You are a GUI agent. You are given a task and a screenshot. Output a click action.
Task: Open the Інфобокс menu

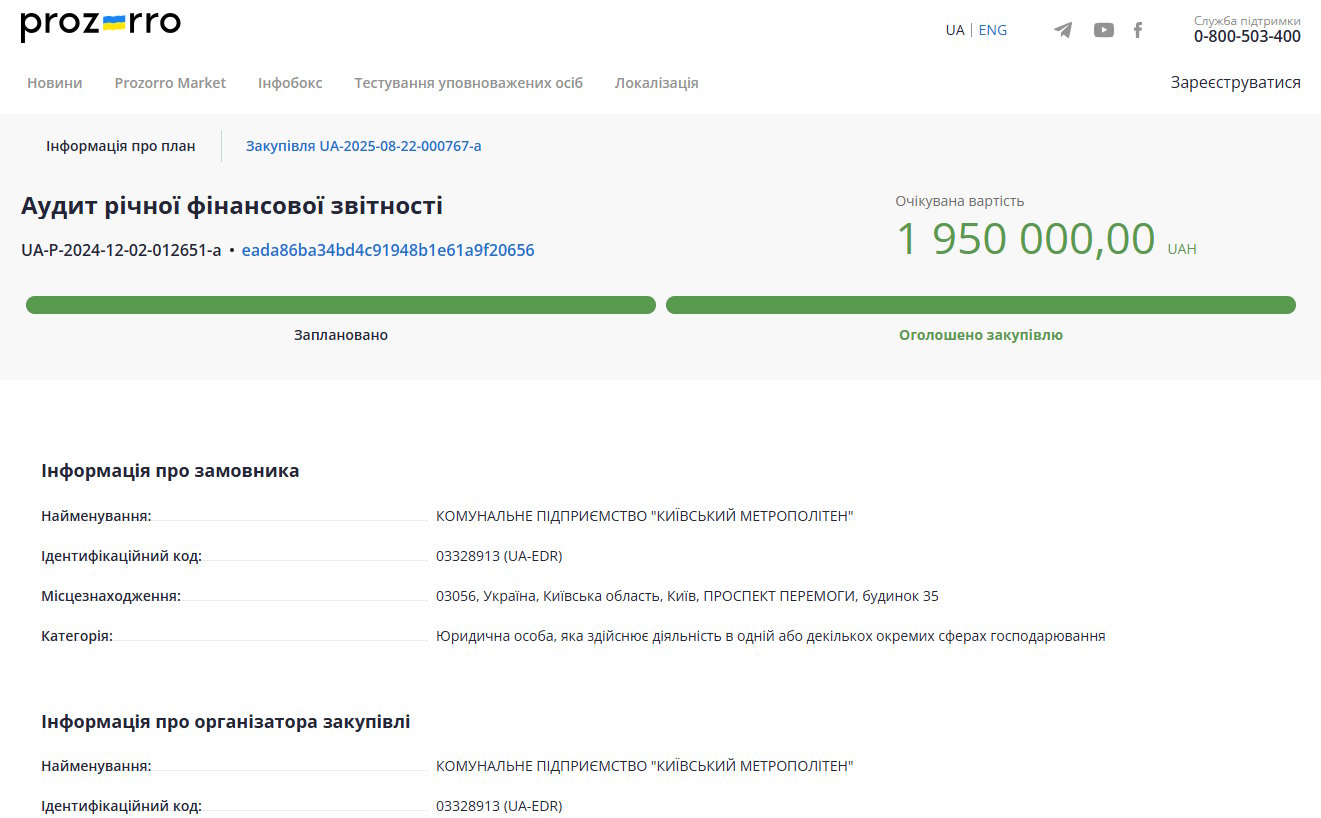click(290, 83)
